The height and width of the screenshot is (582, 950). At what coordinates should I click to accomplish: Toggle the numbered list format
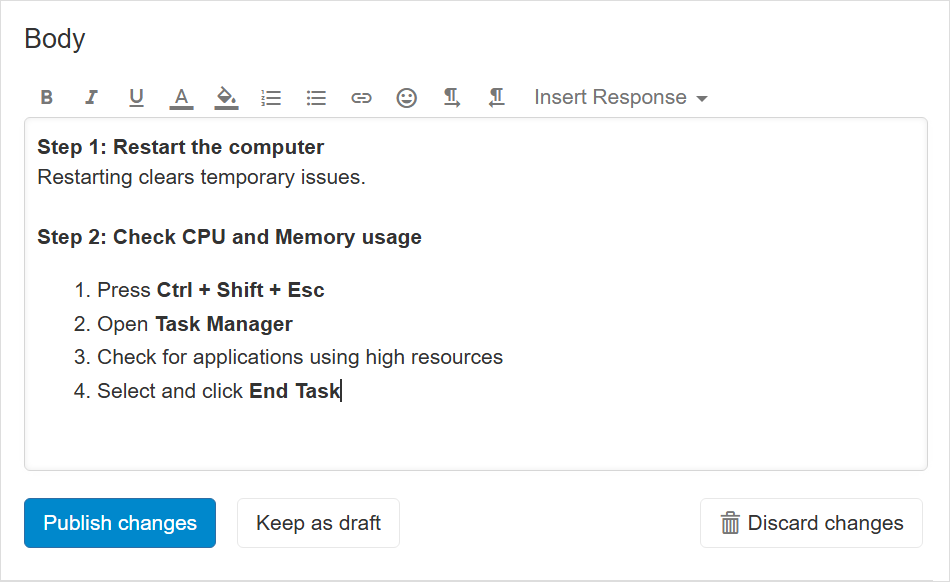[x=271, y=97]
